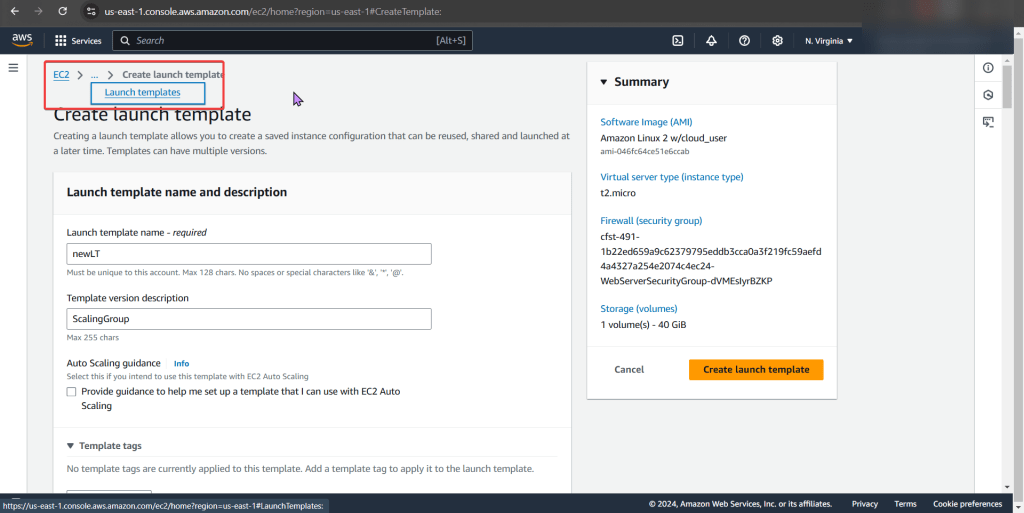Open the help question mark icon
Image resolution: width=1024 pixels, height=513 pixels.
[744, 41]
